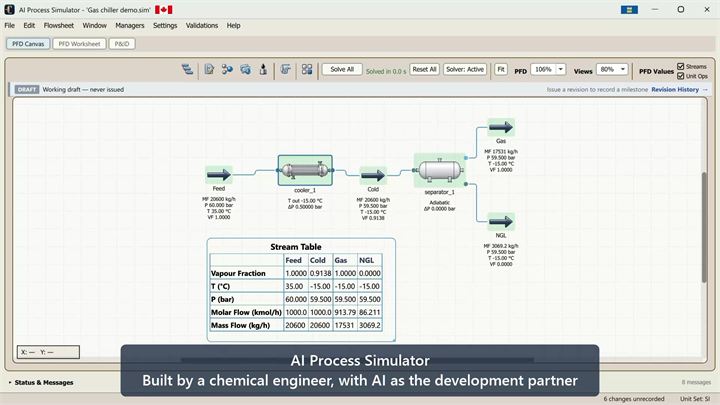Click the app logo in title bar
The image size is (720, 405).
(x=9, y=9)
